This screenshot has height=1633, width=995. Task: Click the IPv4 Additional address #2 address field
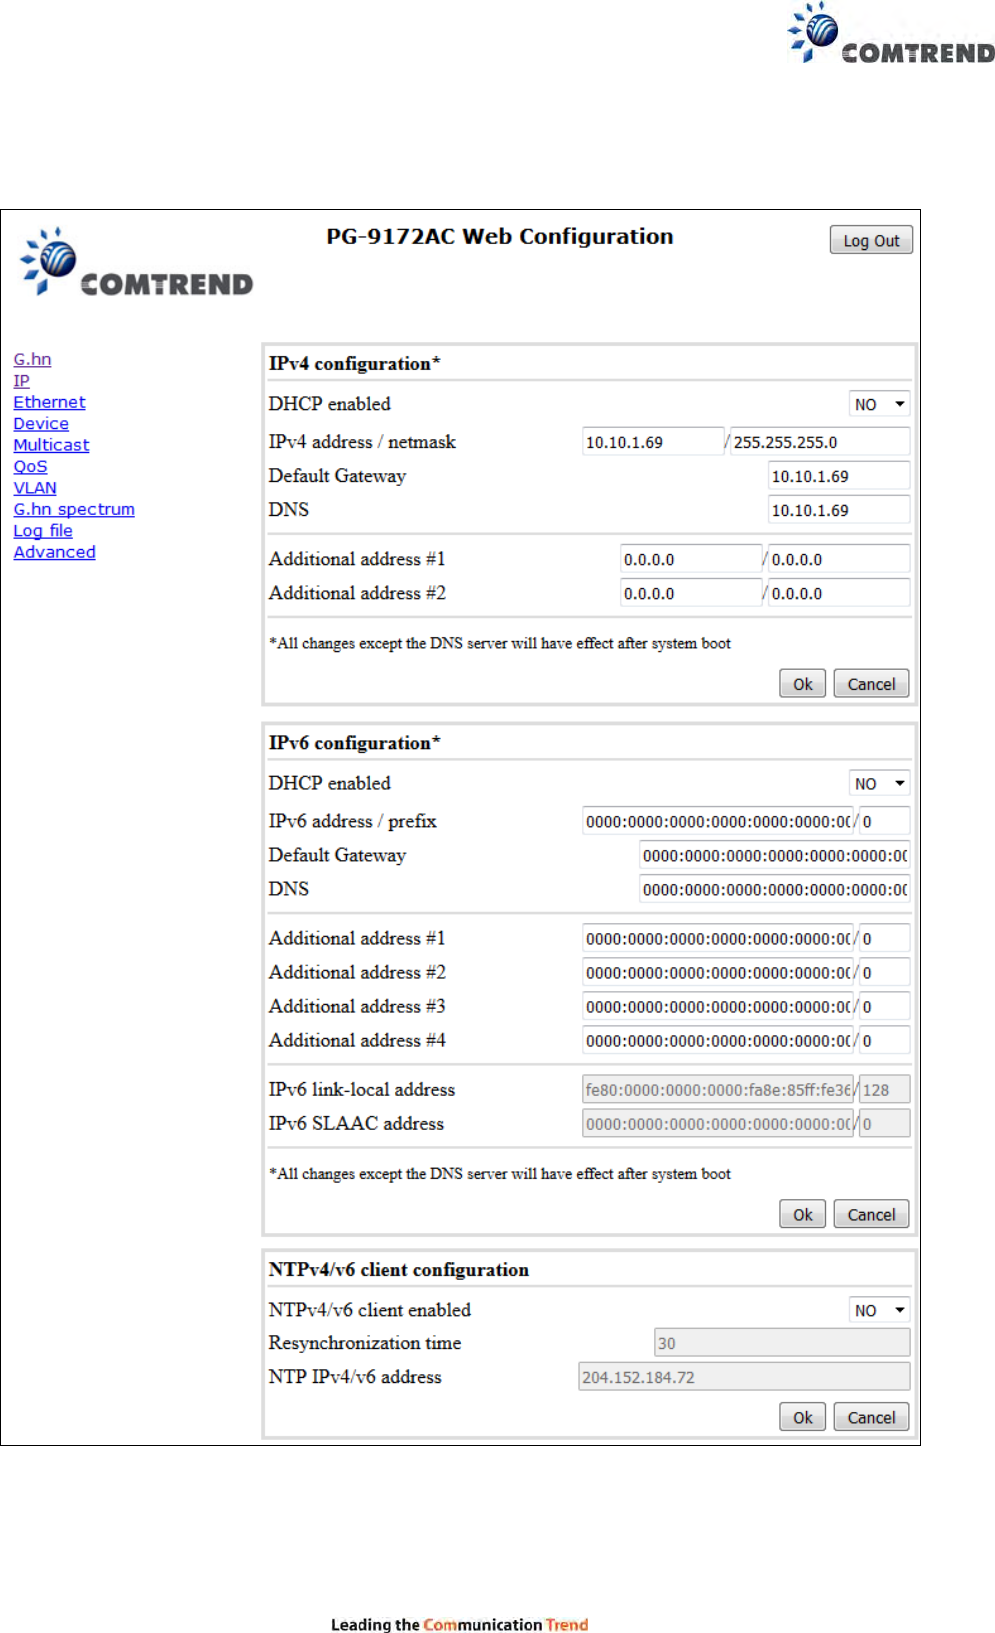point(691,593)
